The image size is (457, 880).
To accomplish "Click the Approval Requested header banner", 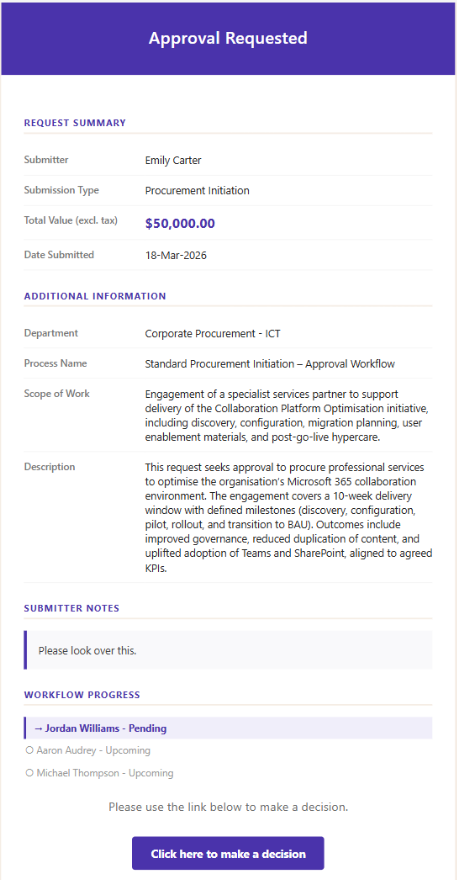I will [x=228, y=38].
